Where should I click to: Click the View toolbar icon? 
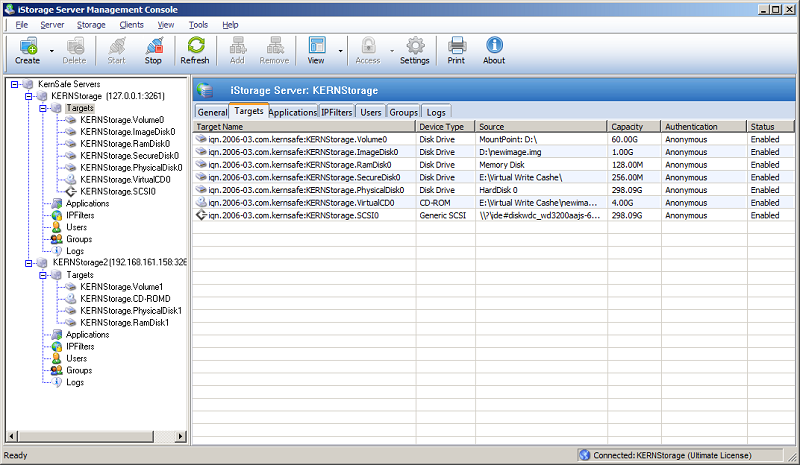[316, 45]
